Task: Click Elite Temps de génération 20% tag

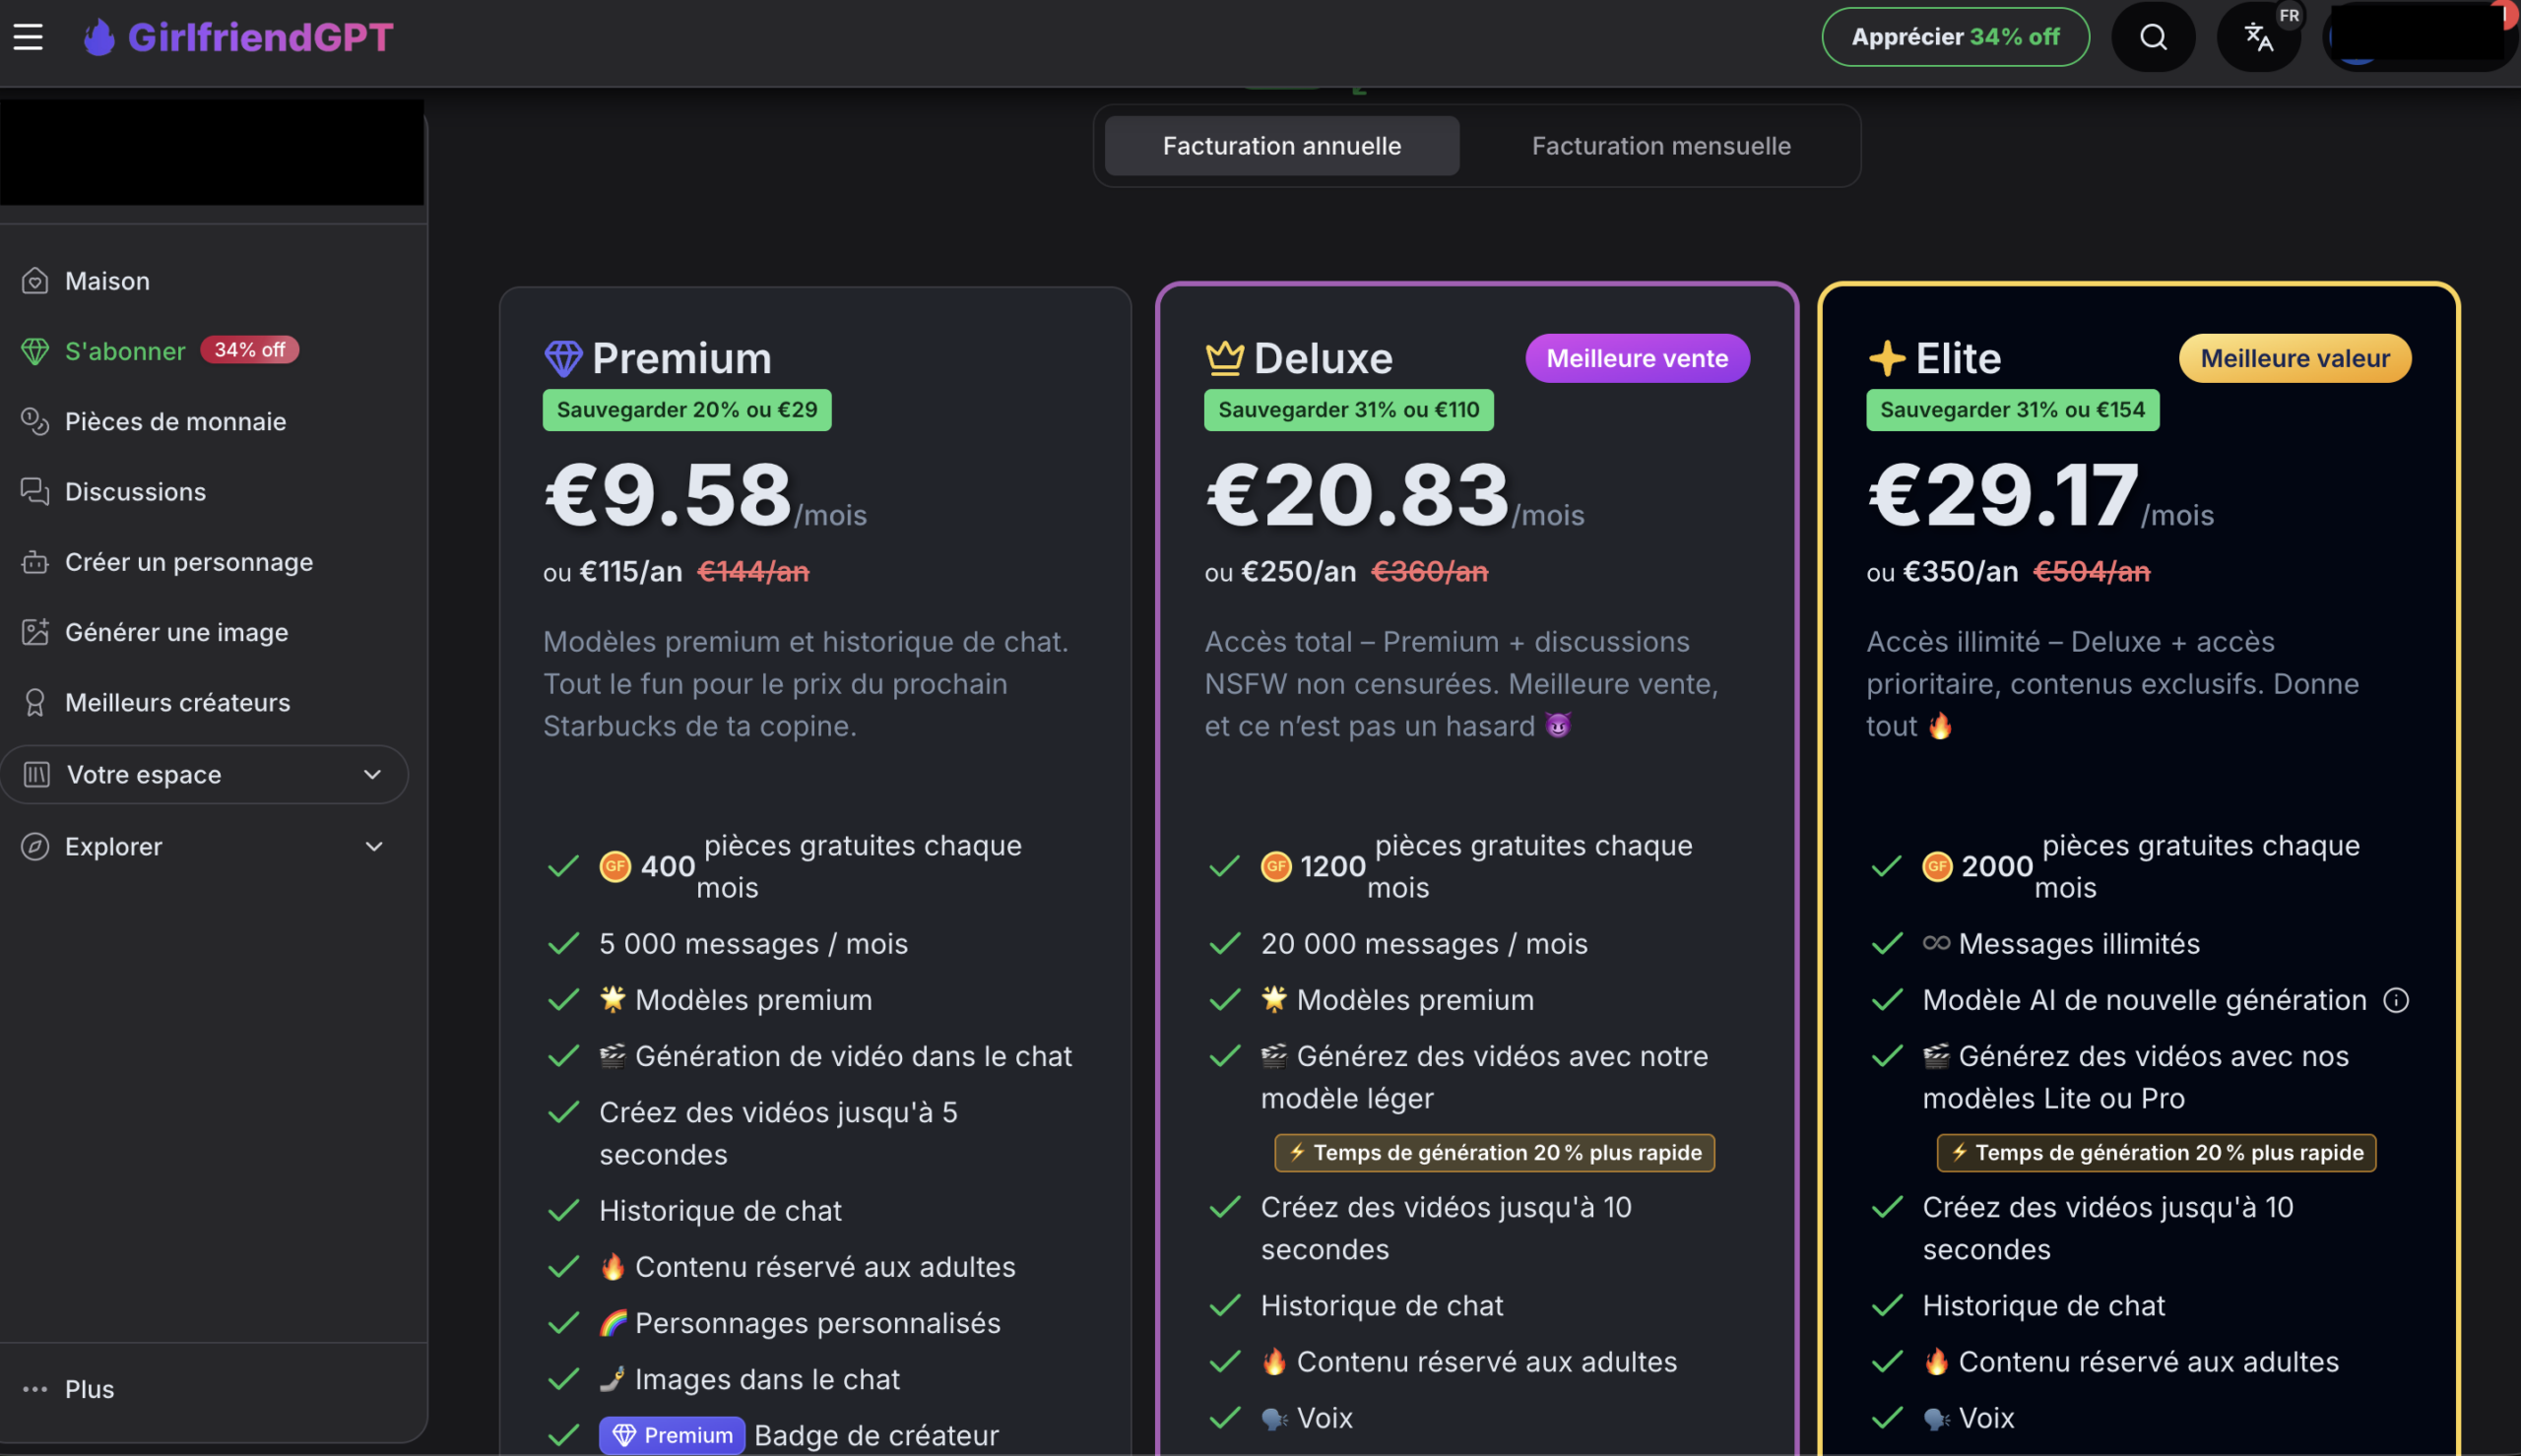Action: [x=2156, y=1152]
